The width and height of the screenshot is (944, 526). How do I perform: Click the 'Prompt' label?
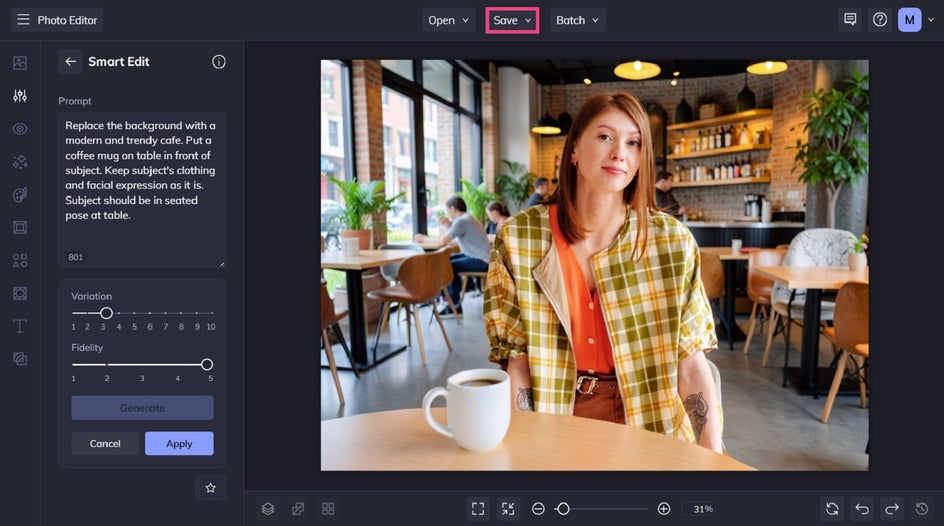pyautogui.click(x=75, y=101)
